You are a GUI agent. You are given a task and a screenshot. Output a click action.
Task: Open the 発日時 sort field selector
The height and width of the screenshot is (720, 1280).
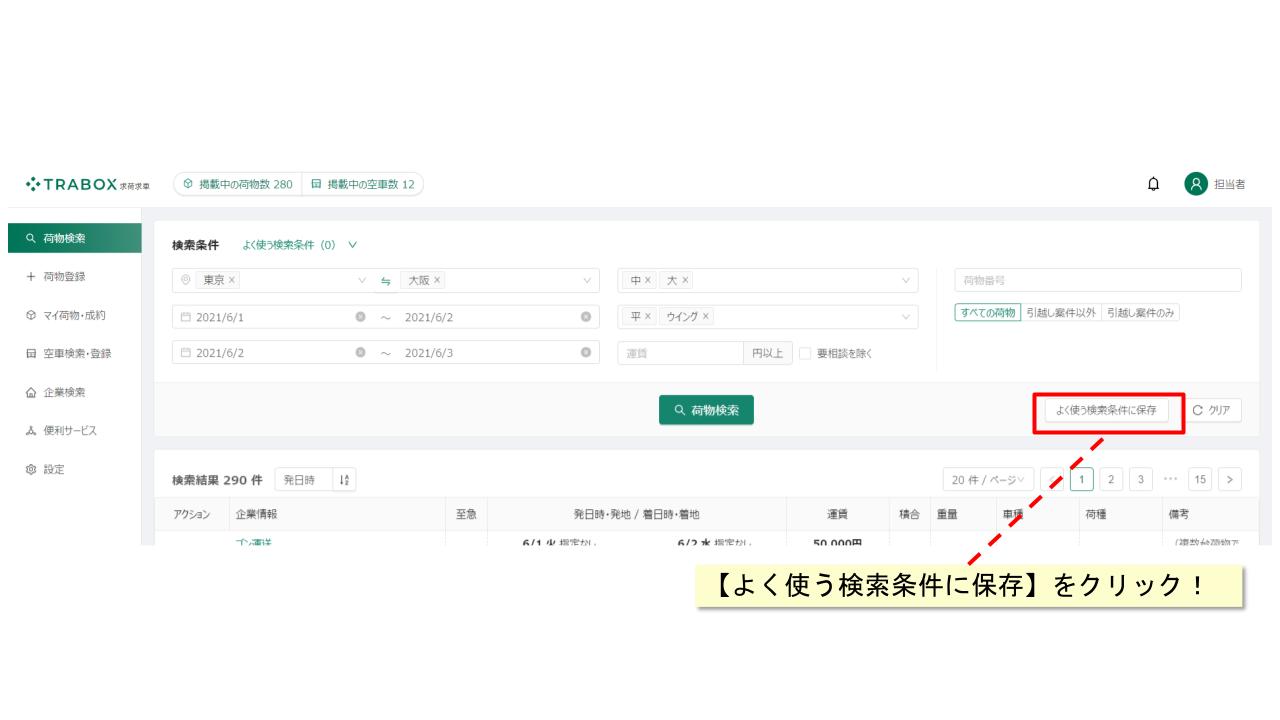click(x=303, y=480)
